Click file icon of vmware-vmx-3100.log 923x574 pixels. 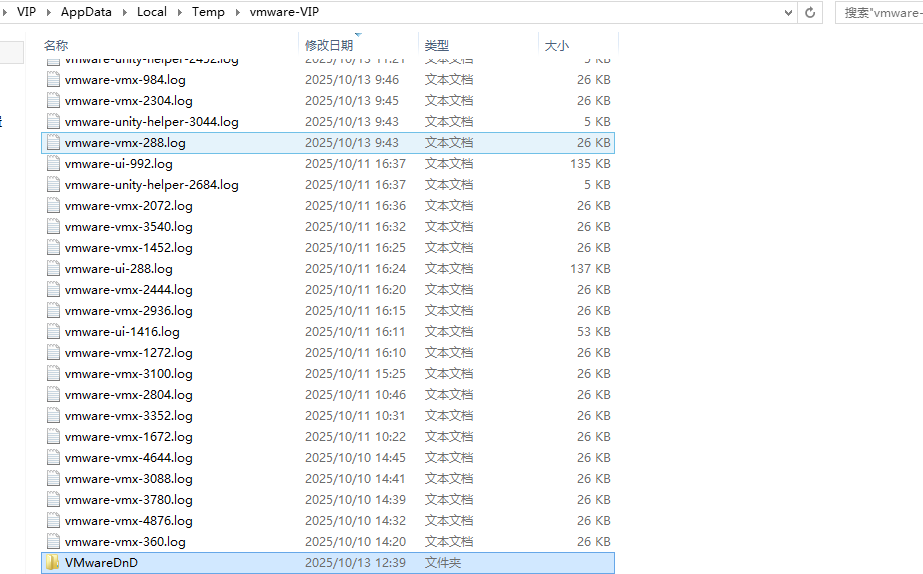(x=53, y=374)
